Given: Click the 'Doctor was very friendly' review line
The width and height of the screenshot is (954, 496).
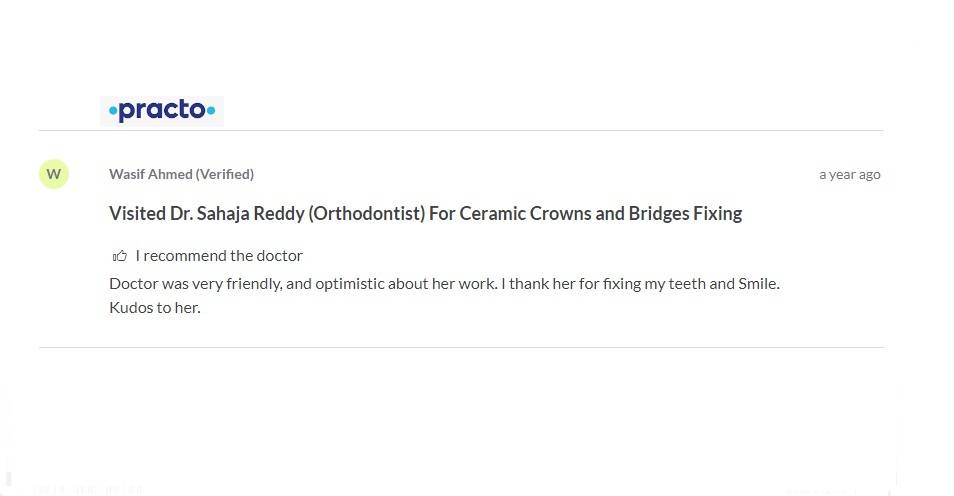Looking at the screenshot, I should [195, 283].
